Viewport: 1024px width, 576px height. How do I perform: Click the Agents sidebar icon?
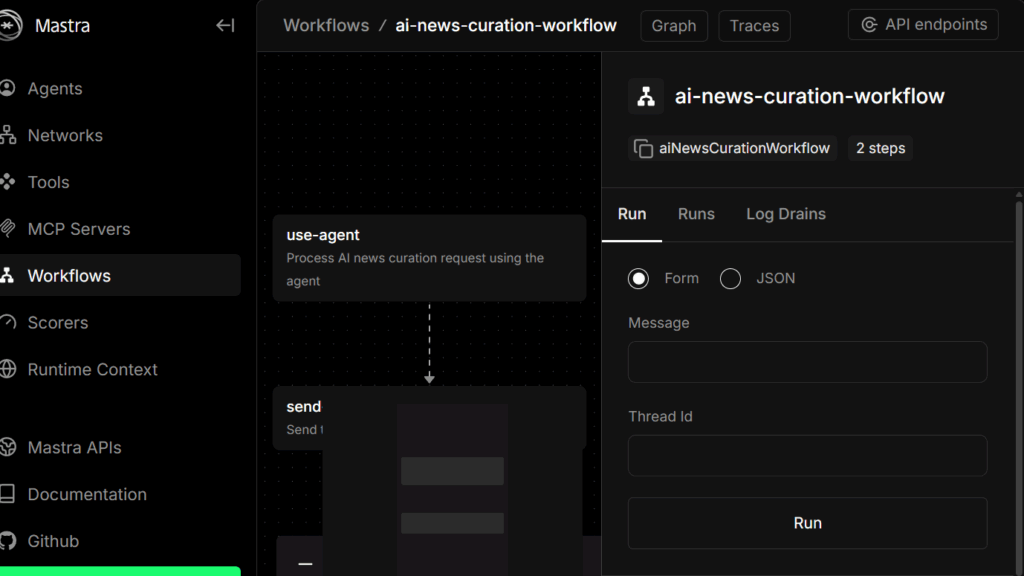(x=8, y=88)
